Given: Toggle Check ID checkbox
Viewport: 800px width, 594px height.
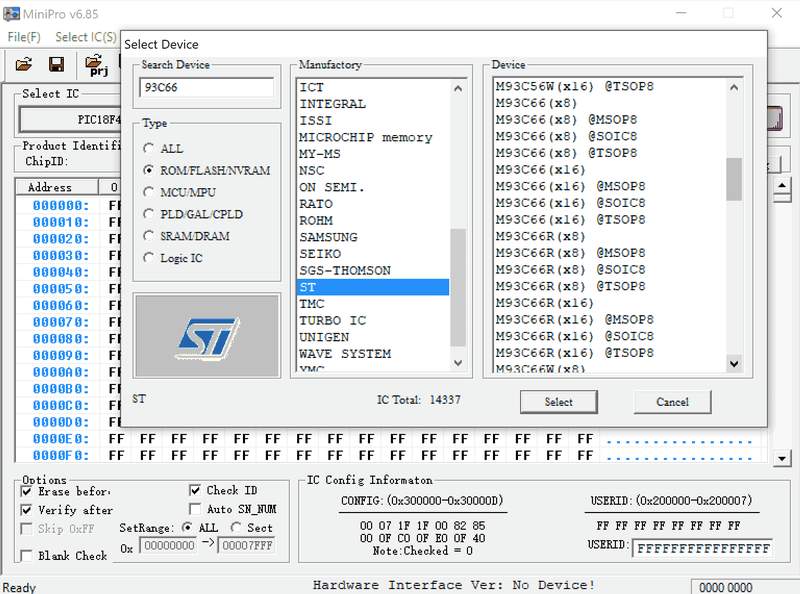Looking at the screenshot, I should click(194, 490).
